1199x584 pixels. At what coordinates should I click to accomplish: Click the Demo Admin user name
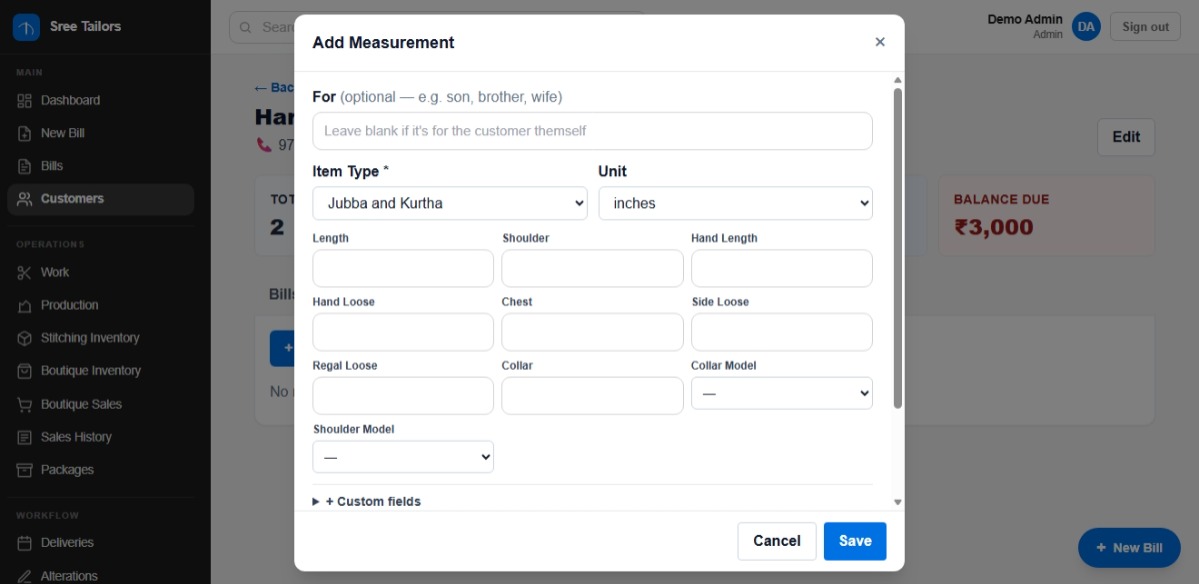pos(1025,20)
